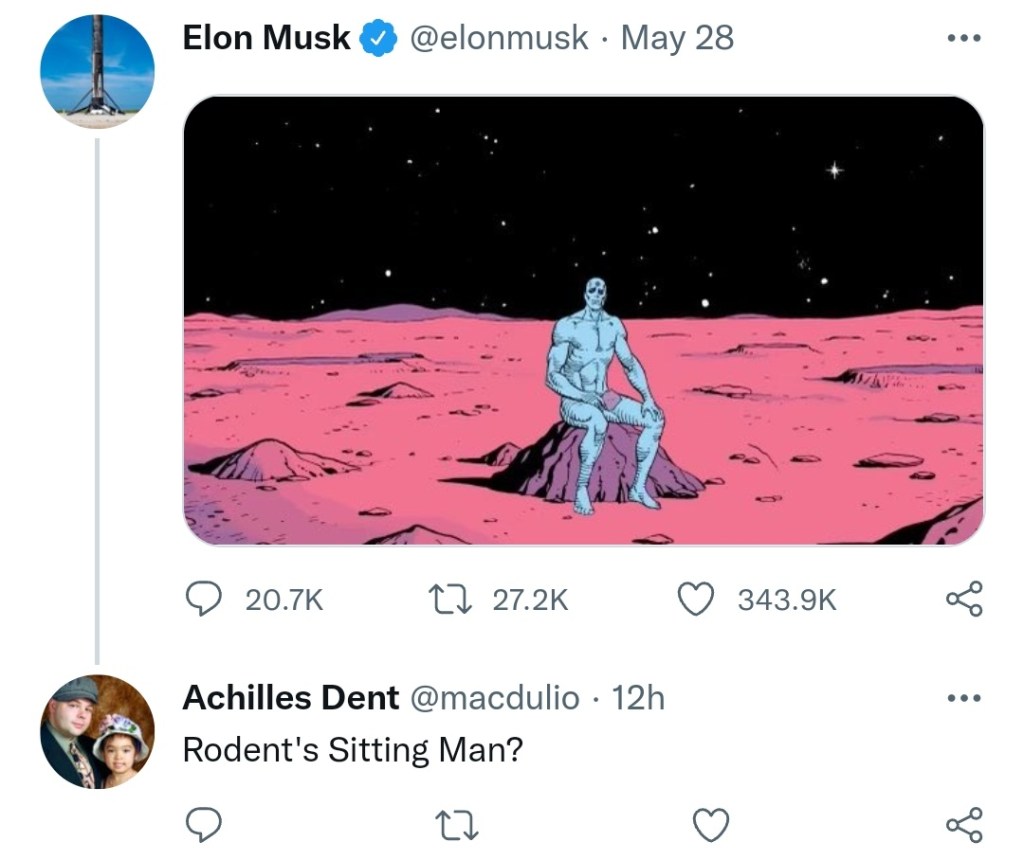Open more options on Achilles Dent's reply
Screen dimensions: 1024x860
(x=964, y=697)
